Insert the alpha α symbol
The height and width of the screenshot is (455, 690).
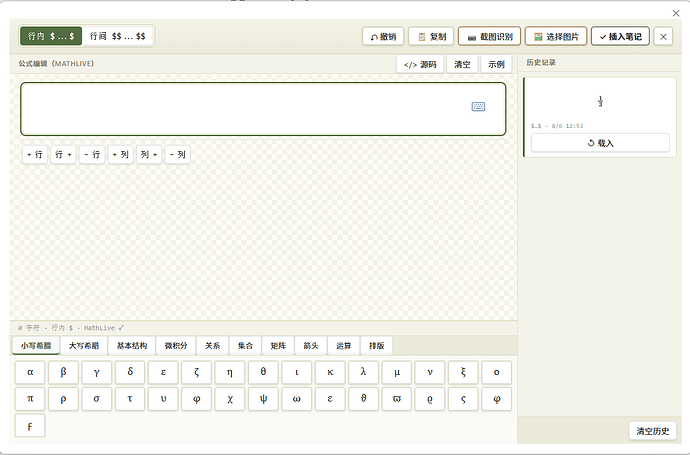[30, 372]
